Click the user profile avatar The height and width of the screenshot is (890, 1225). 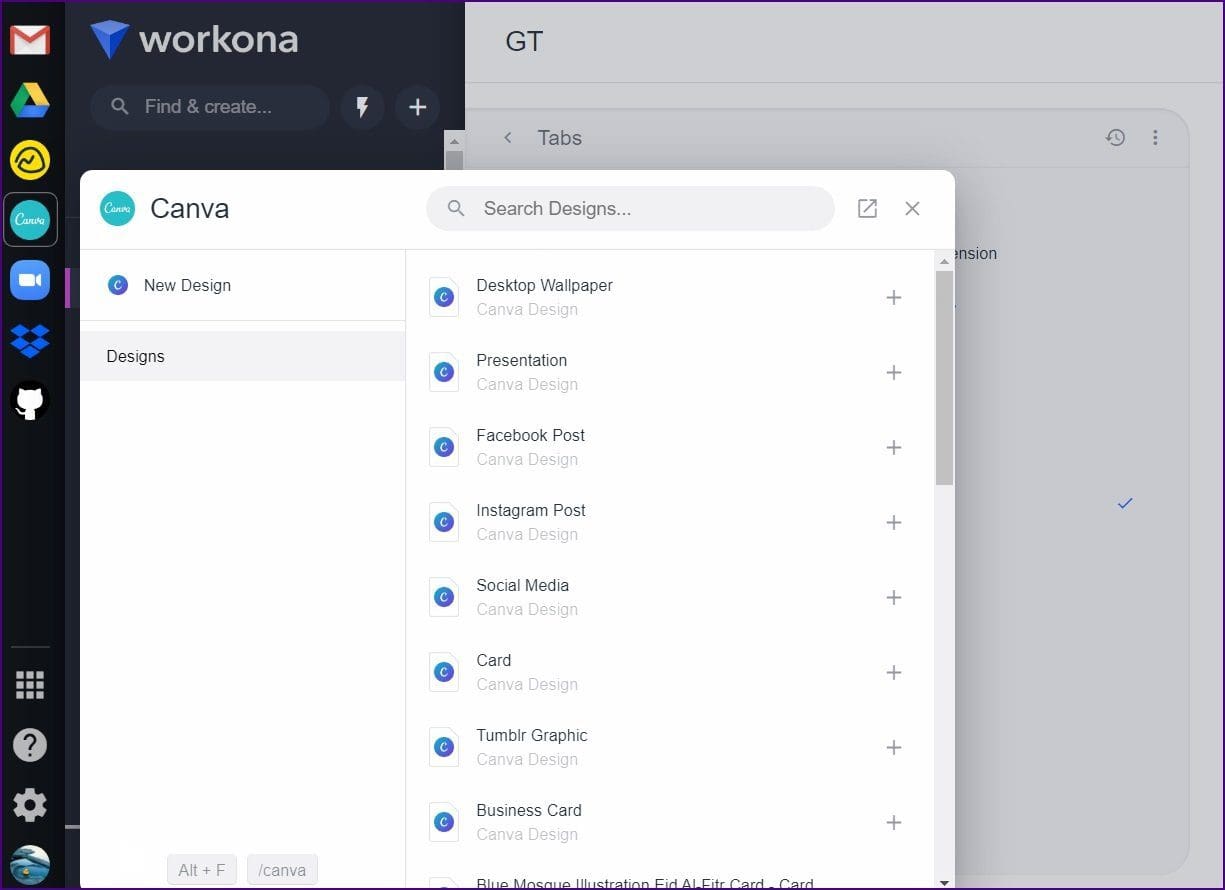(x=30, y=865)
